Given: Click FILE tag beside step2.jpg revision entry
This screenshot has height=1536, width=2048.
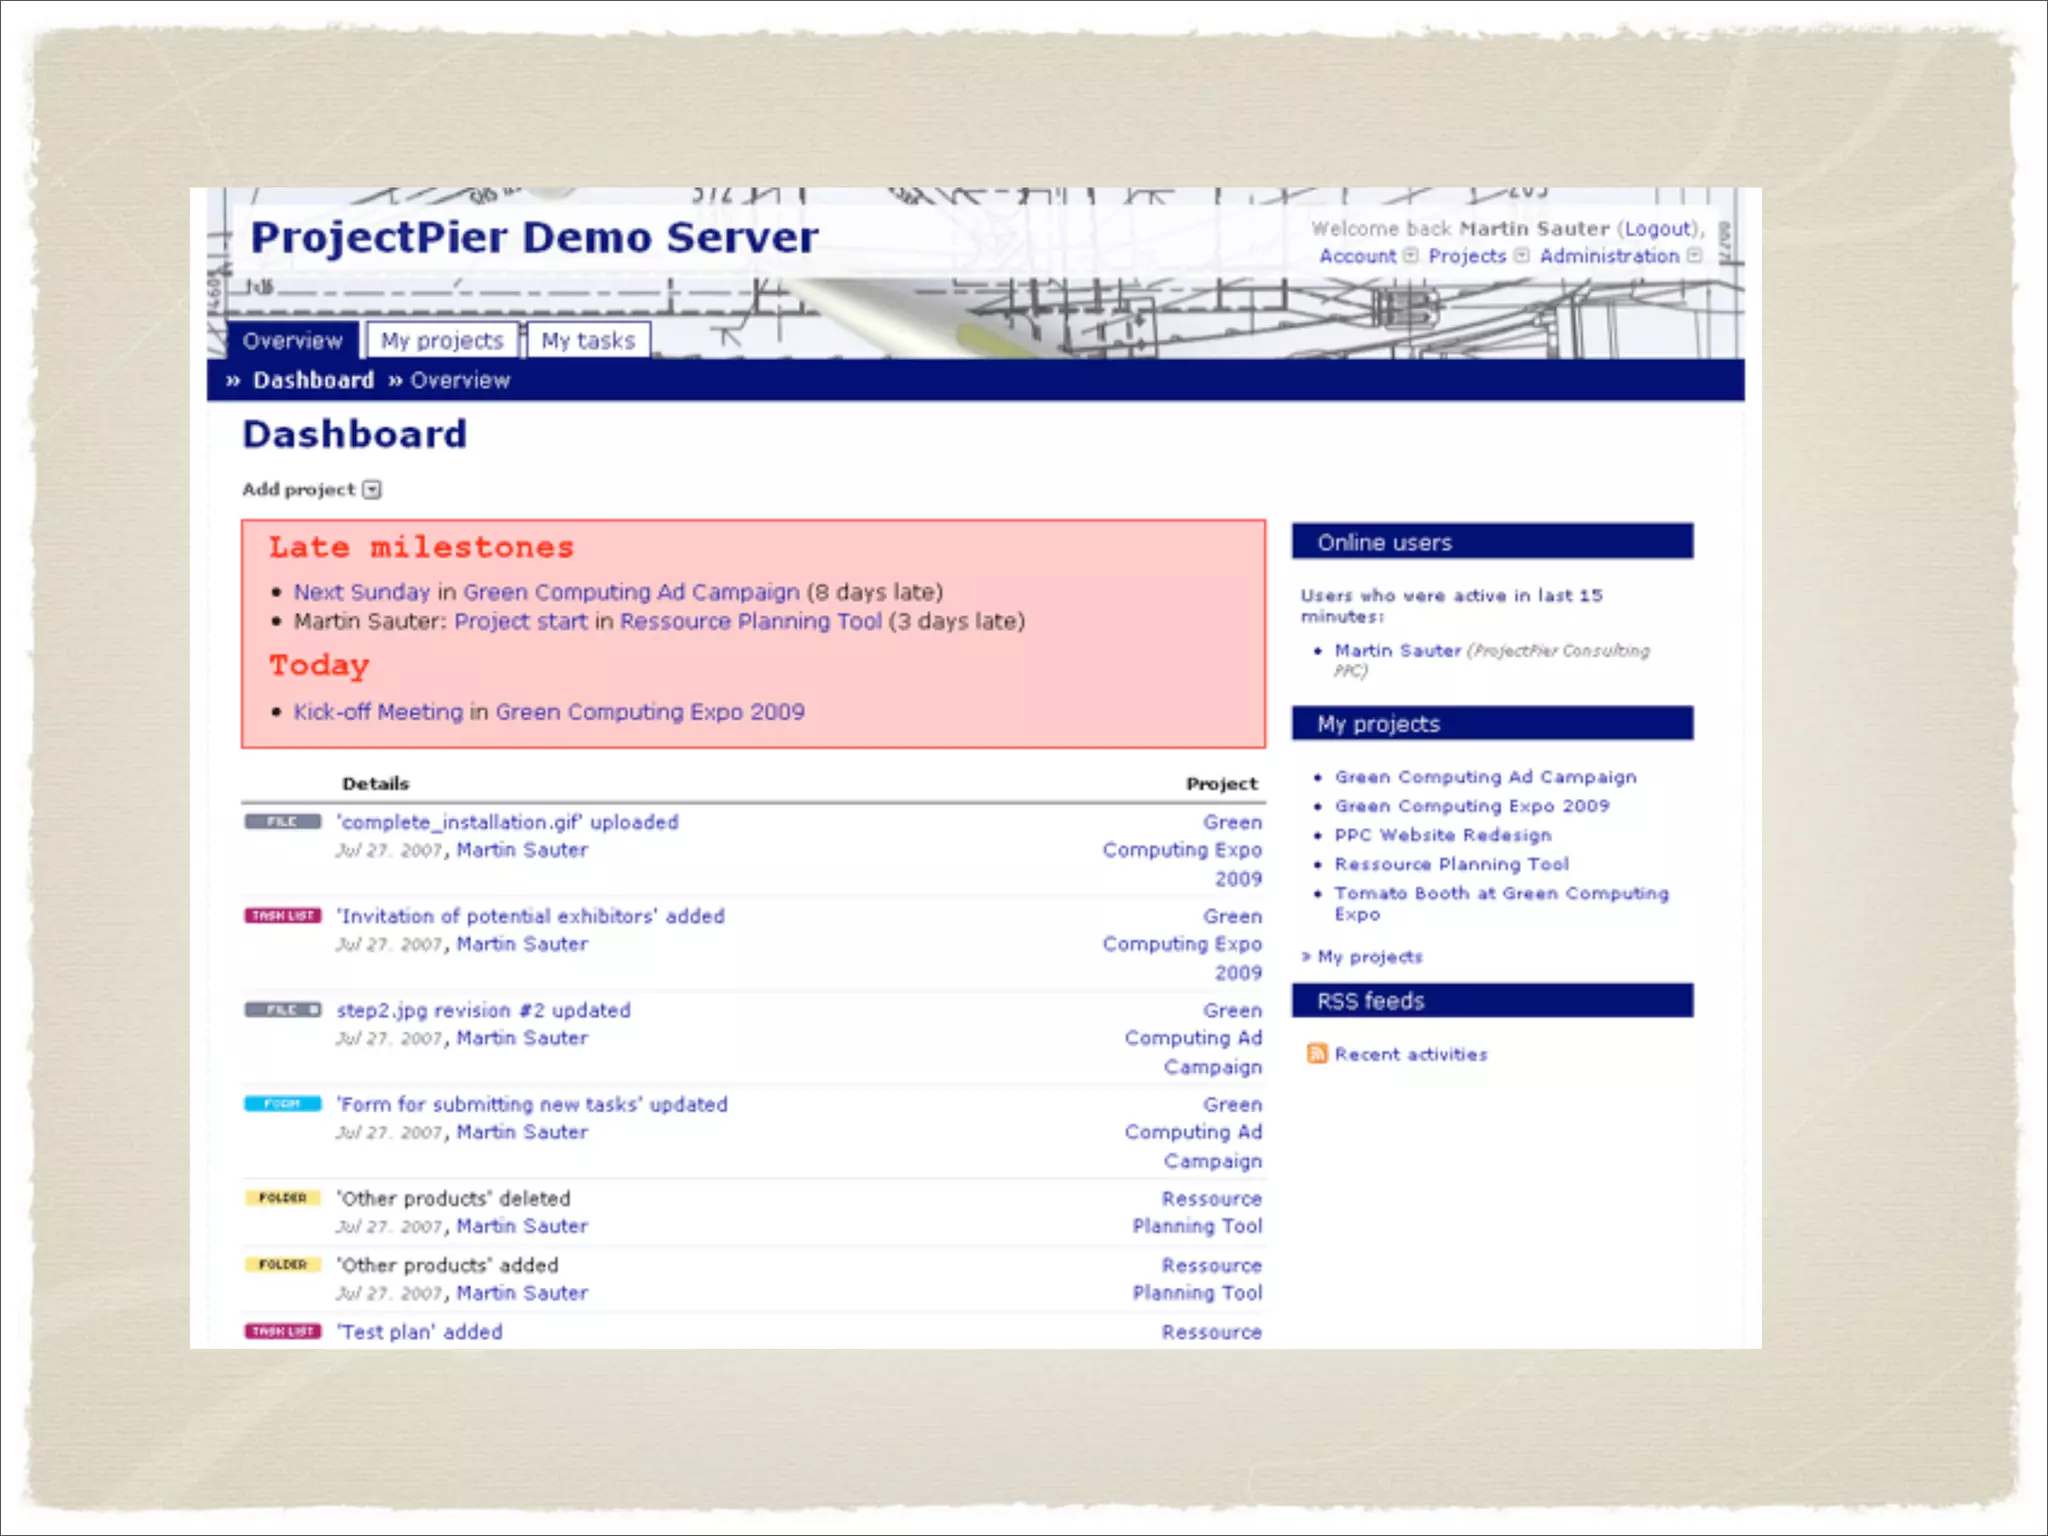Looking at the screenshot, I should [283, 1010].
